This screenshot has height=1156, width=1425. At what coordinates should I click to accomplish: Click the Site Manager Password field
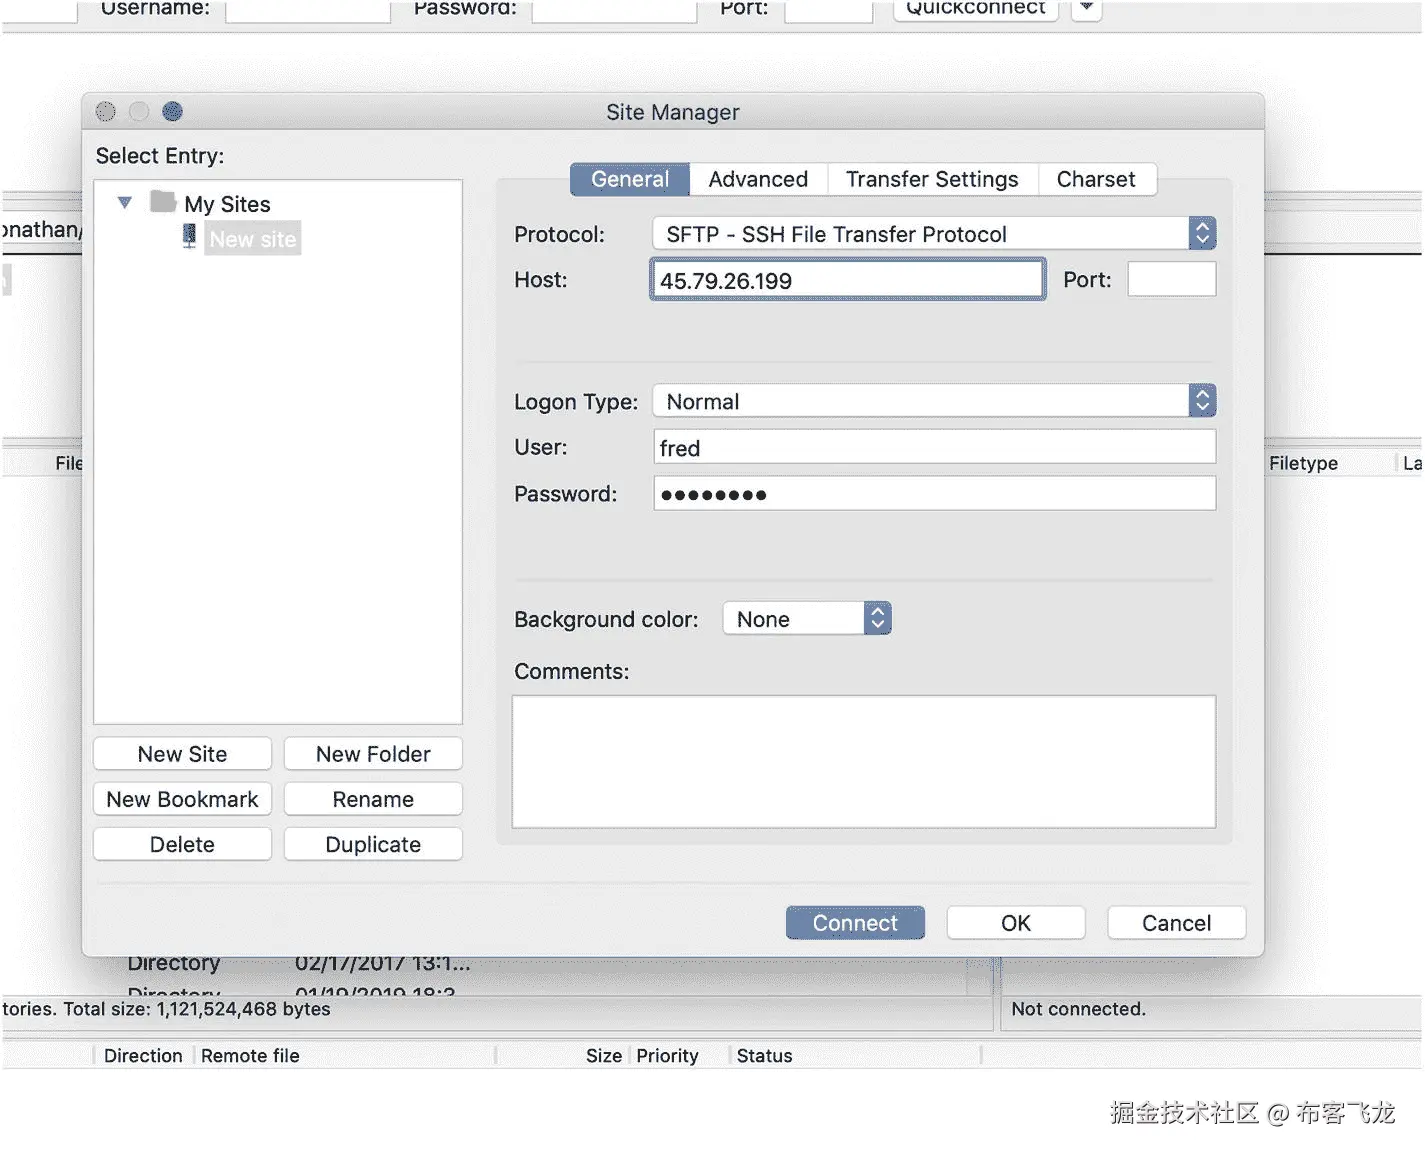pos(934,493)
